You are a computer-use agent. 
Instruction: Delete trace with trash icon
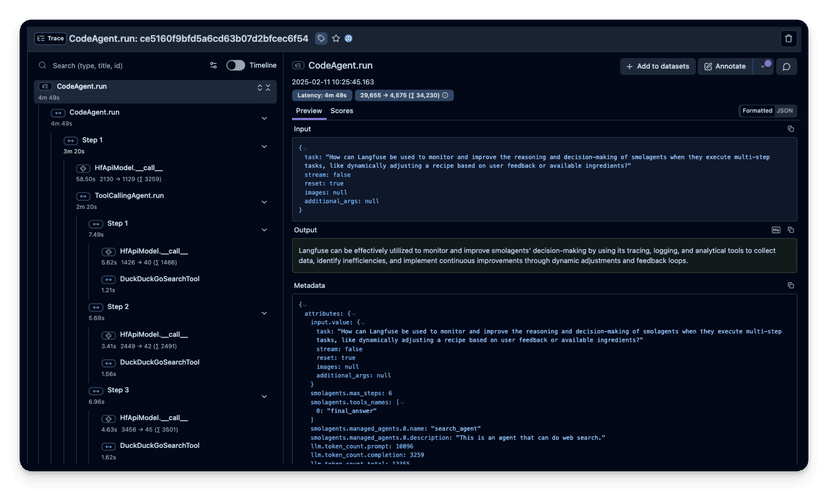788,39
